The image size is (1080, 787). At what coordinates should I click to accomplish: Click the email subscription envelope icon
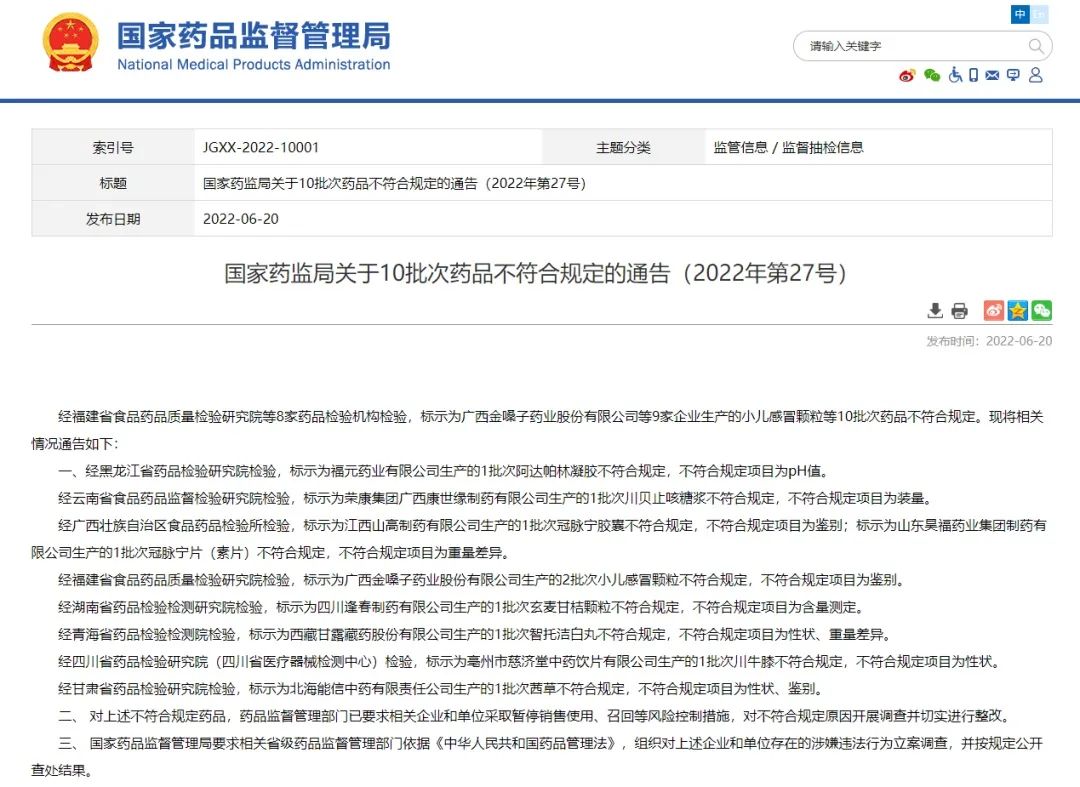pos(993,76)
